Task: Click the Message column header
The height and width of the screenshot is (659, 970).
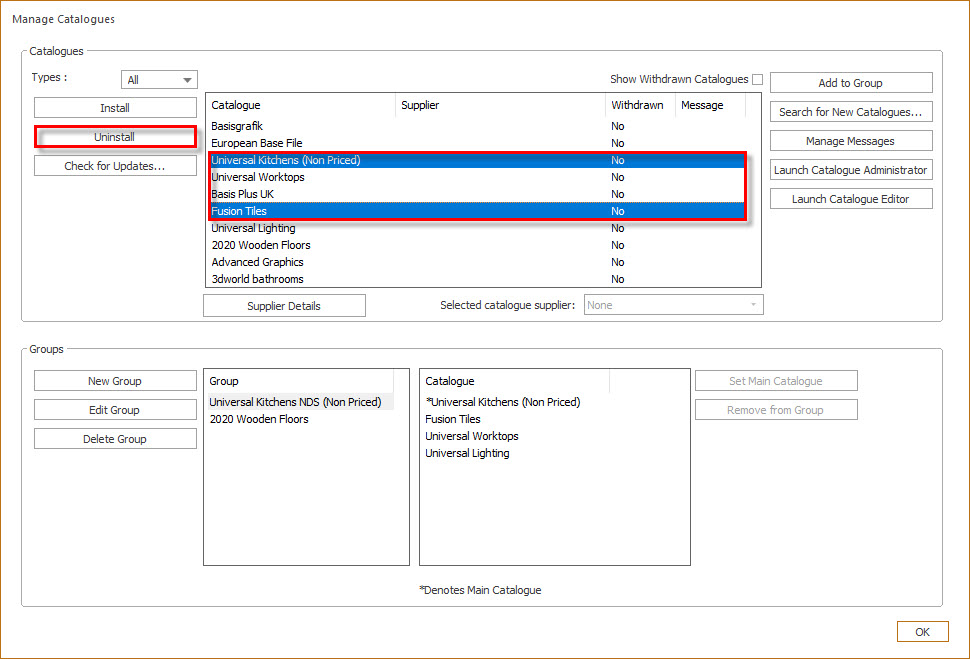Action: [710, 105]
